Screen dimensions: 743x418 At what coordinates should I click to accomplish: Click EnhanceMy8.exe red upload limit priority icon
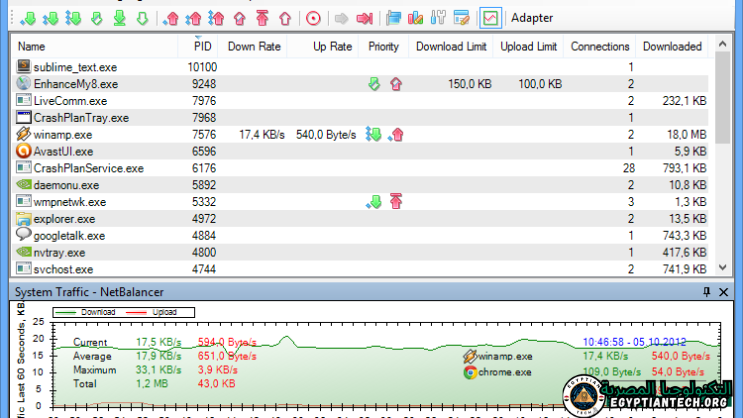coord(396,84)
